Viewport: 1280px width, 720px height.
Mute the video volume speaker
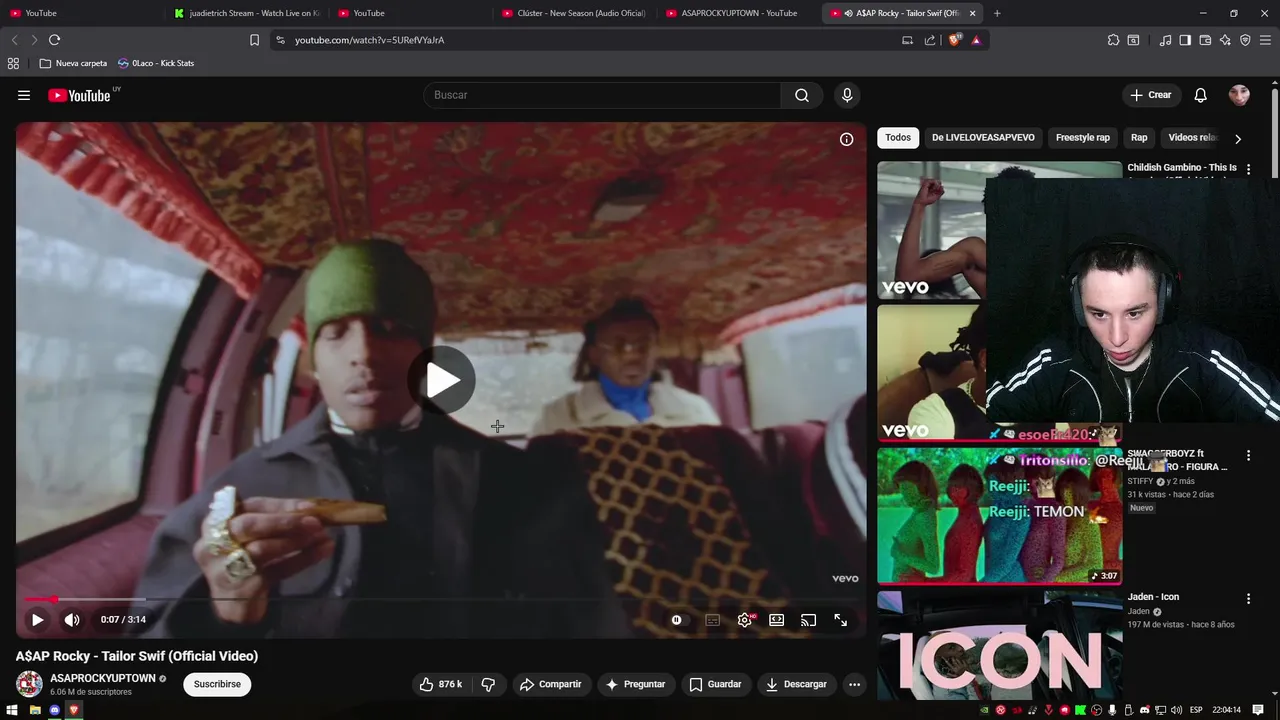[x=72, y=620]
